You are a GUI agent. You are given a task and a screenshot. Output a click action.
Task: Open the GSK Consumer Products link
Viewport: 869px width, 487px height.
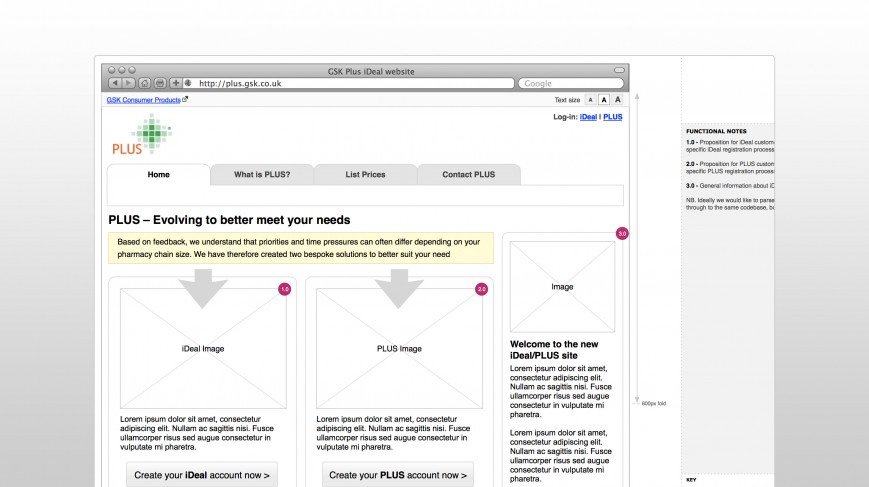pos(144,100)
